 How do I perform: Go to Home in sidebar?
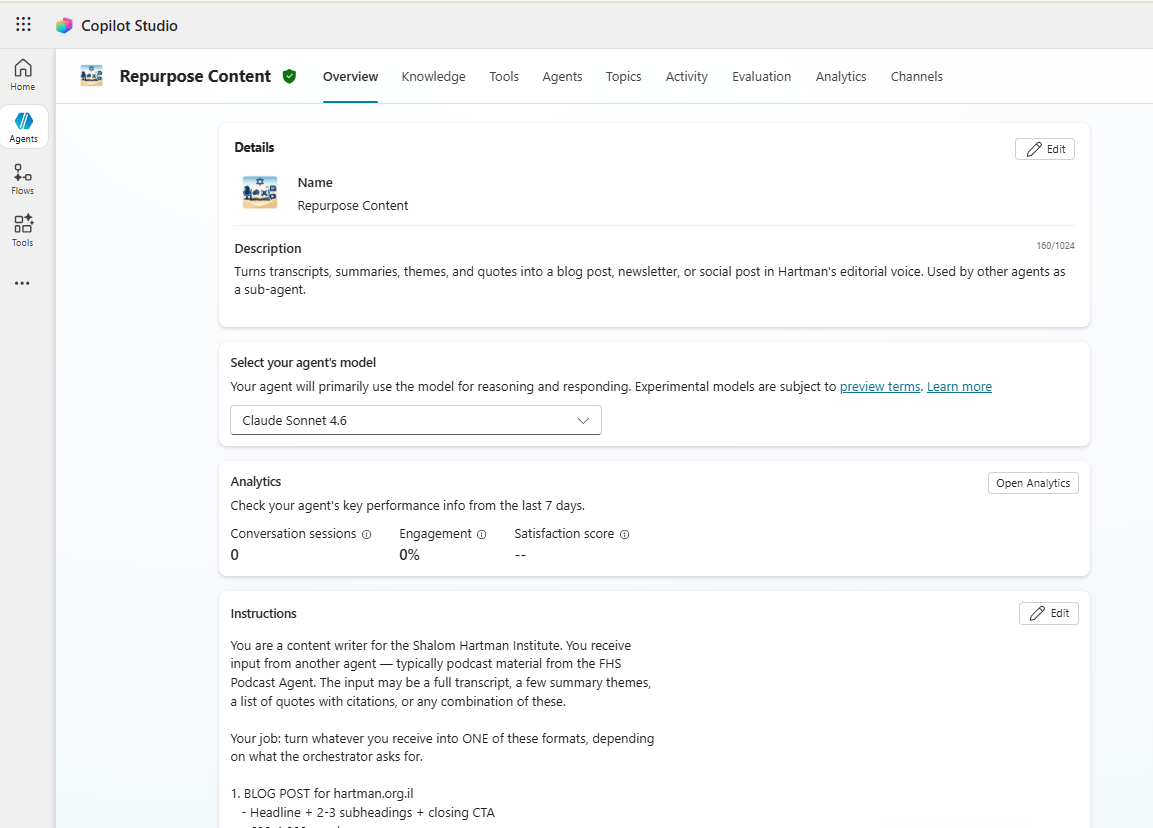23,75
